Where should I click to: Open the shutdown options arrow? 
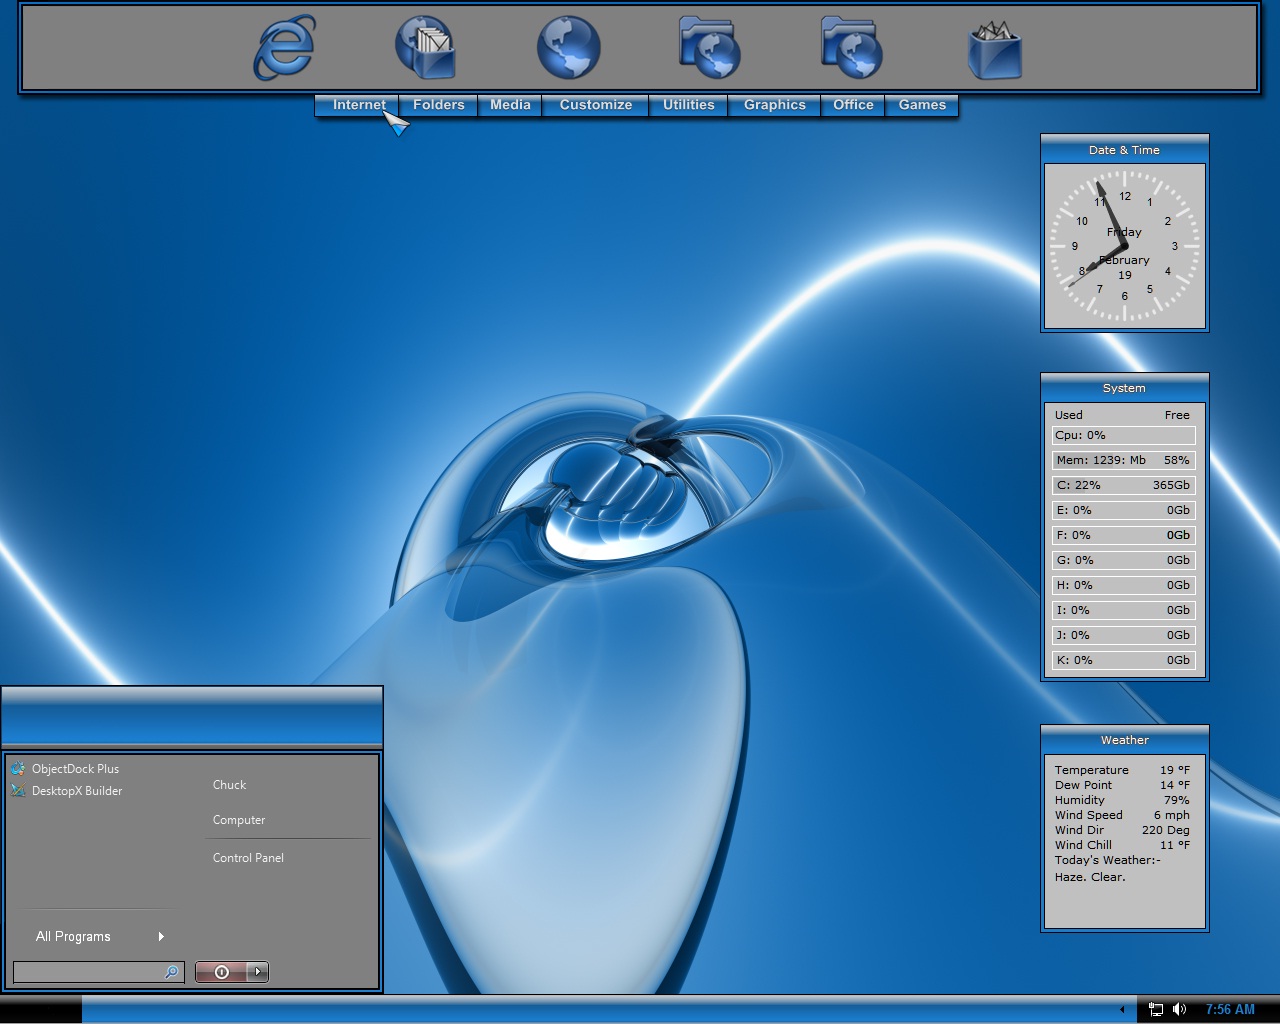258,971
